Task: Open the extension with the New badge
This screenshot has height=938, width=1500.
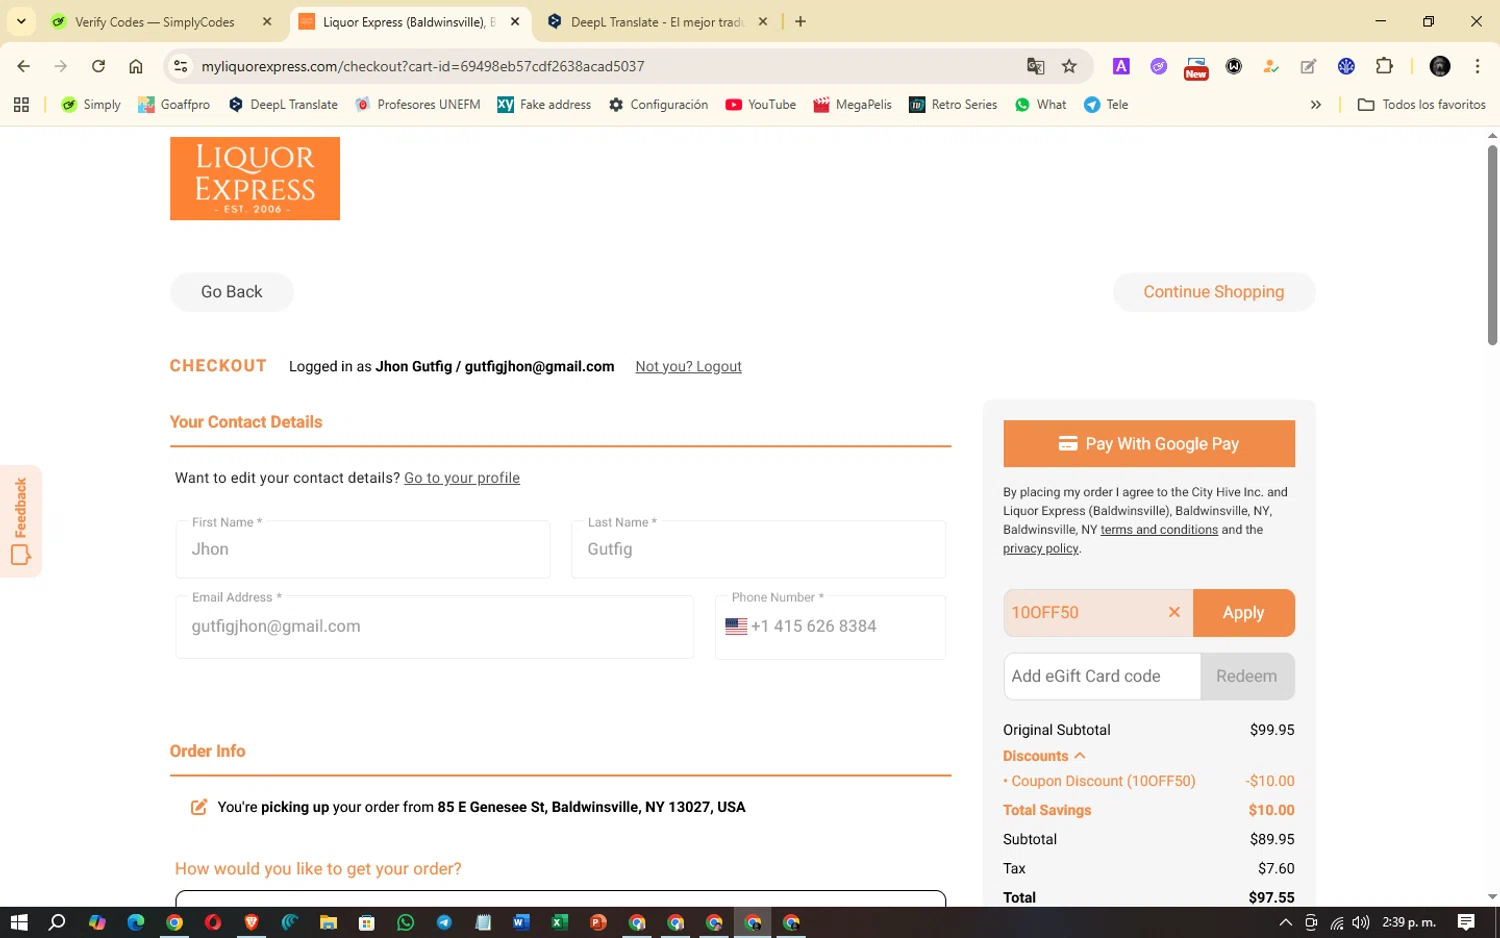Action: coord(1196,67)
